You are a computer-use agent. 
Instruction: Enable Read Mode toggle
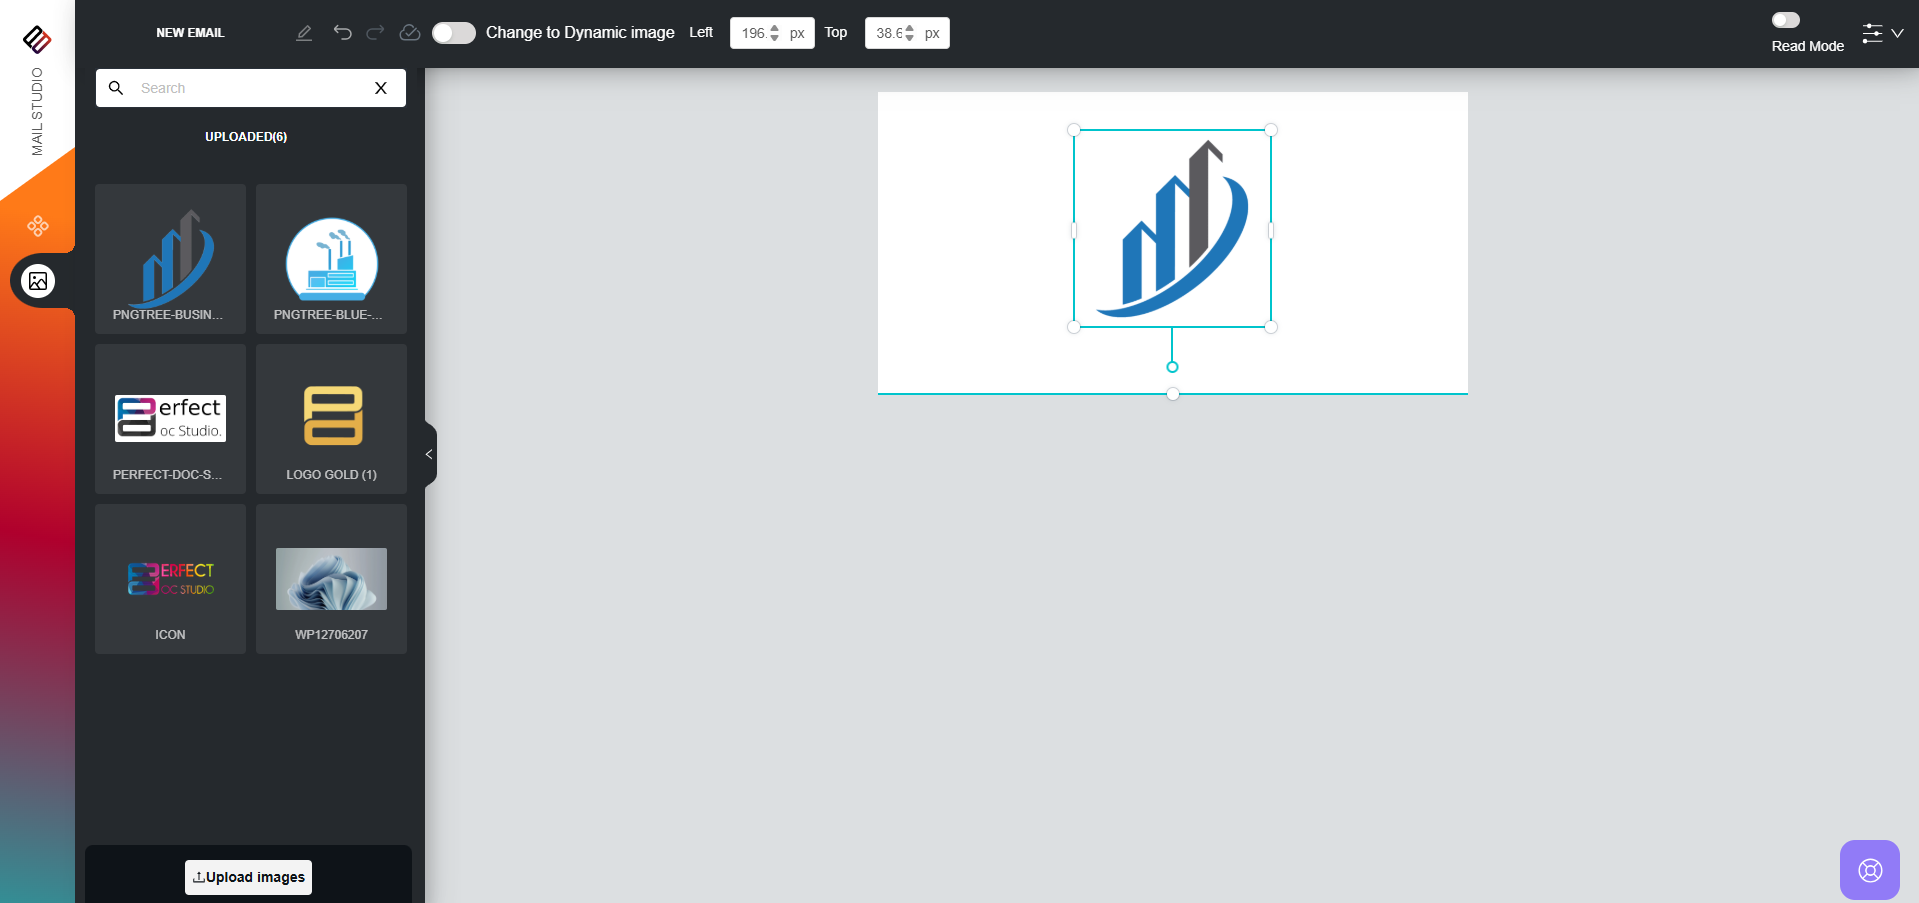point(1785,20)
